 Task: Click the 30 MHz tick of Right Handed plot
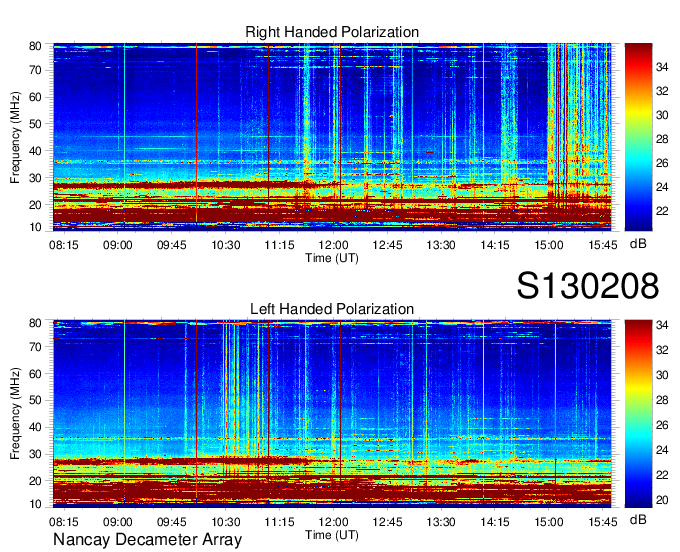pos(35,178)
